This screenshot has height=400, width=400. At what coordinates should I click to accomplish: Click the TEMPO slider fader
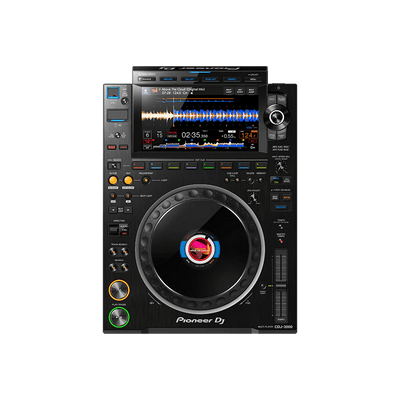[x=281, y=286]
